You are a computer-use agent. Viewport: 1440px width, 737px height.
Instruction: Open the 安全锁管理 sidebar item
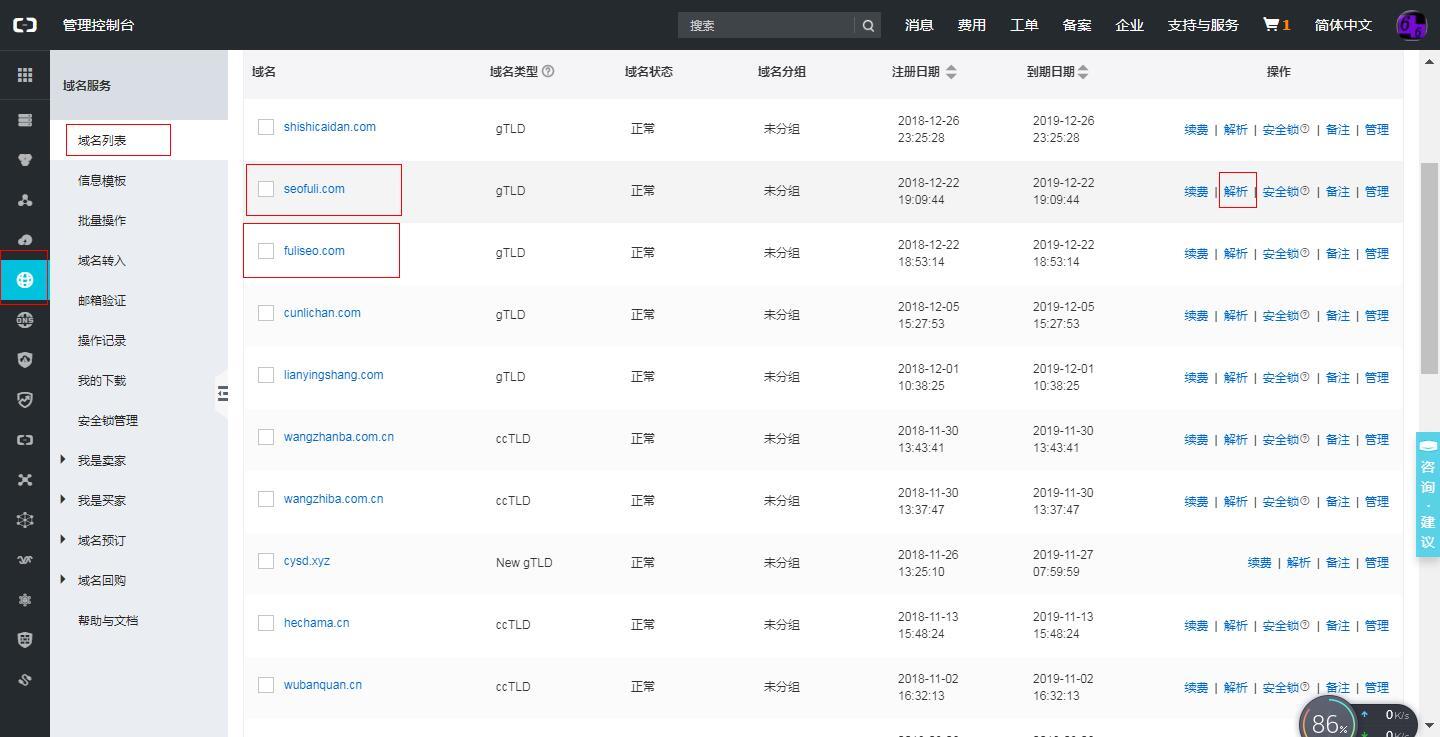click(x=108, y=420)
